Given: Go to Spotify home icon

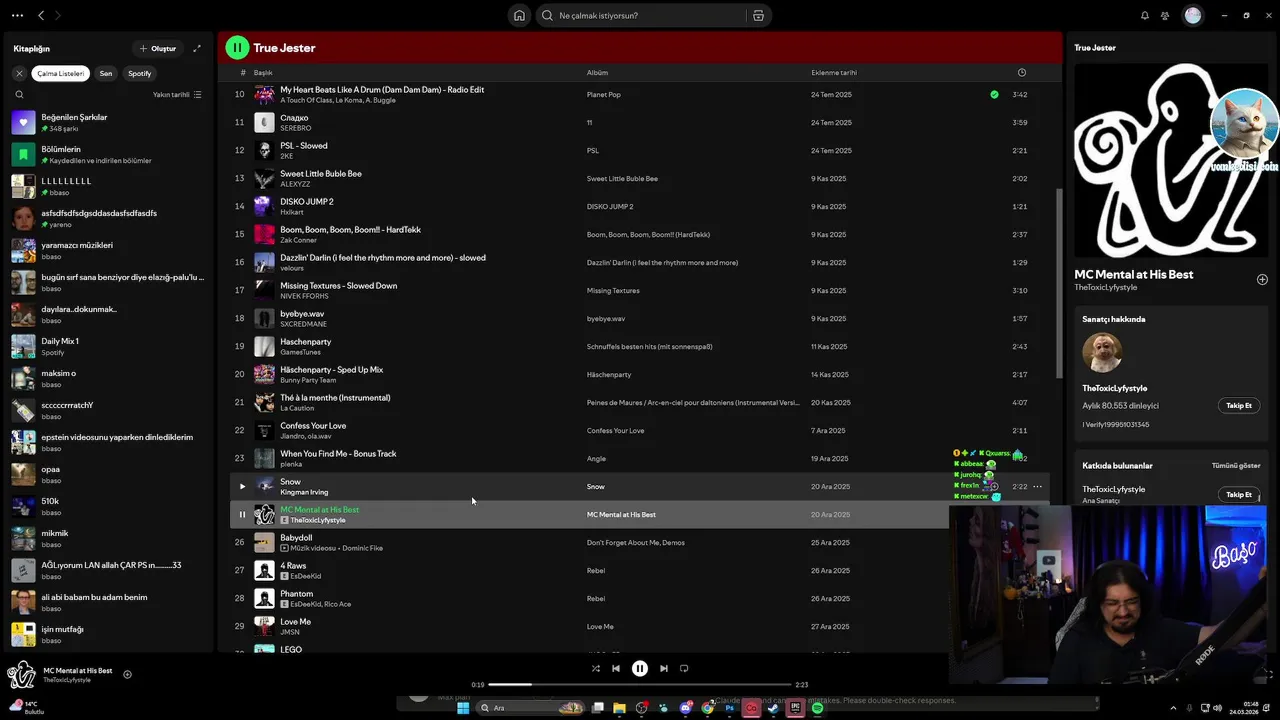Looking at the screenshot, I should 519,15.
